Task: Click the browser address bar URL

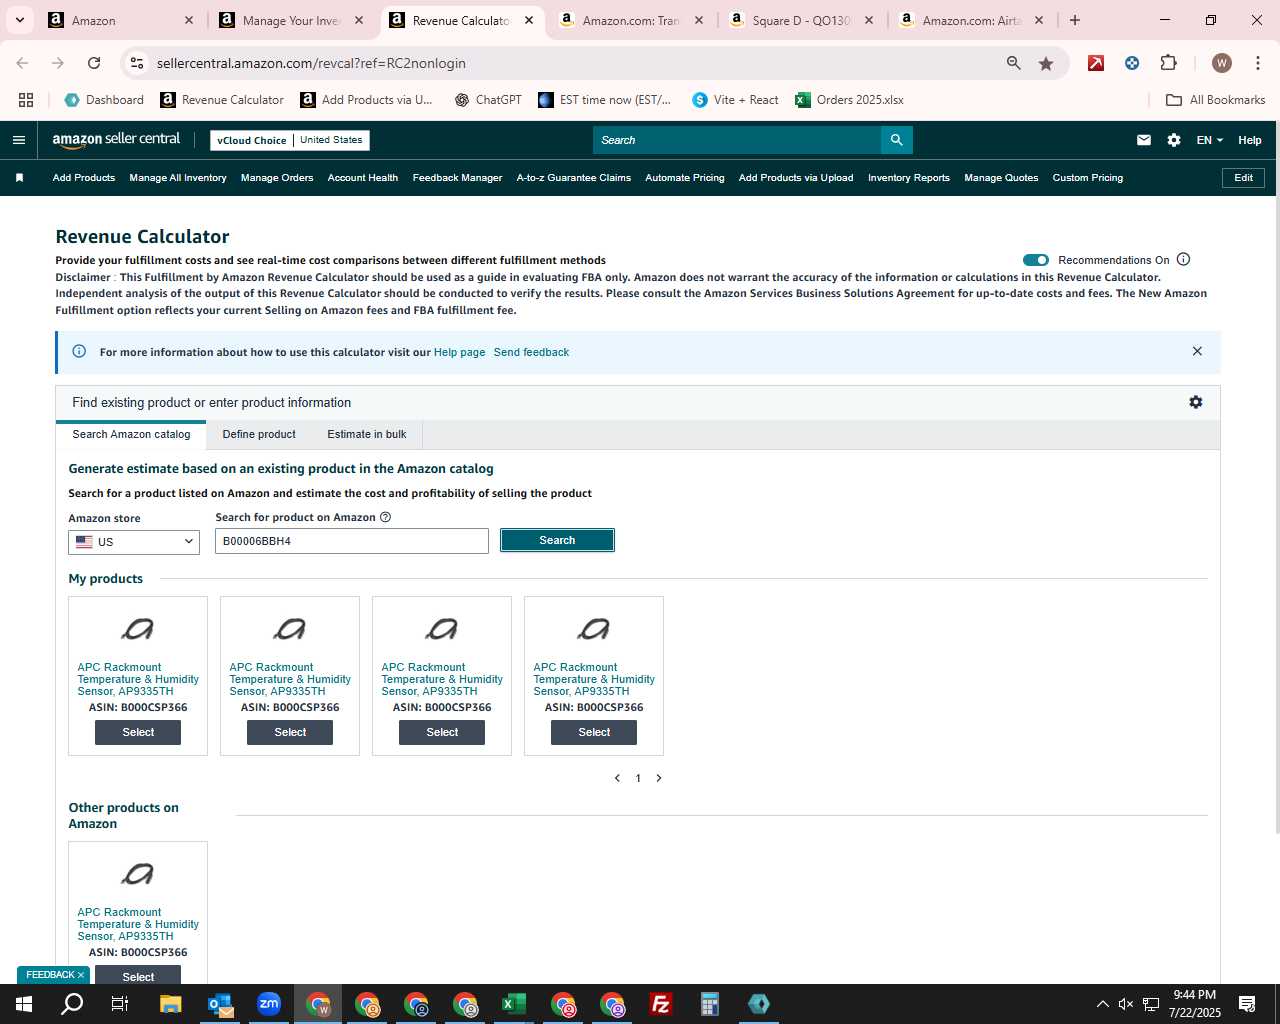Action: [x=311, y=63]
